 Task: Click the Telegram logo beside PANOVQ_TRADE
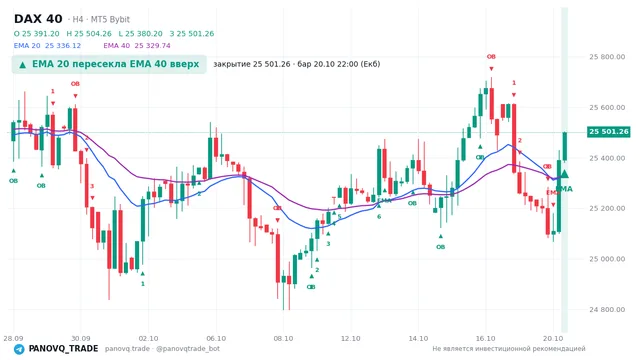coord(19,349)
